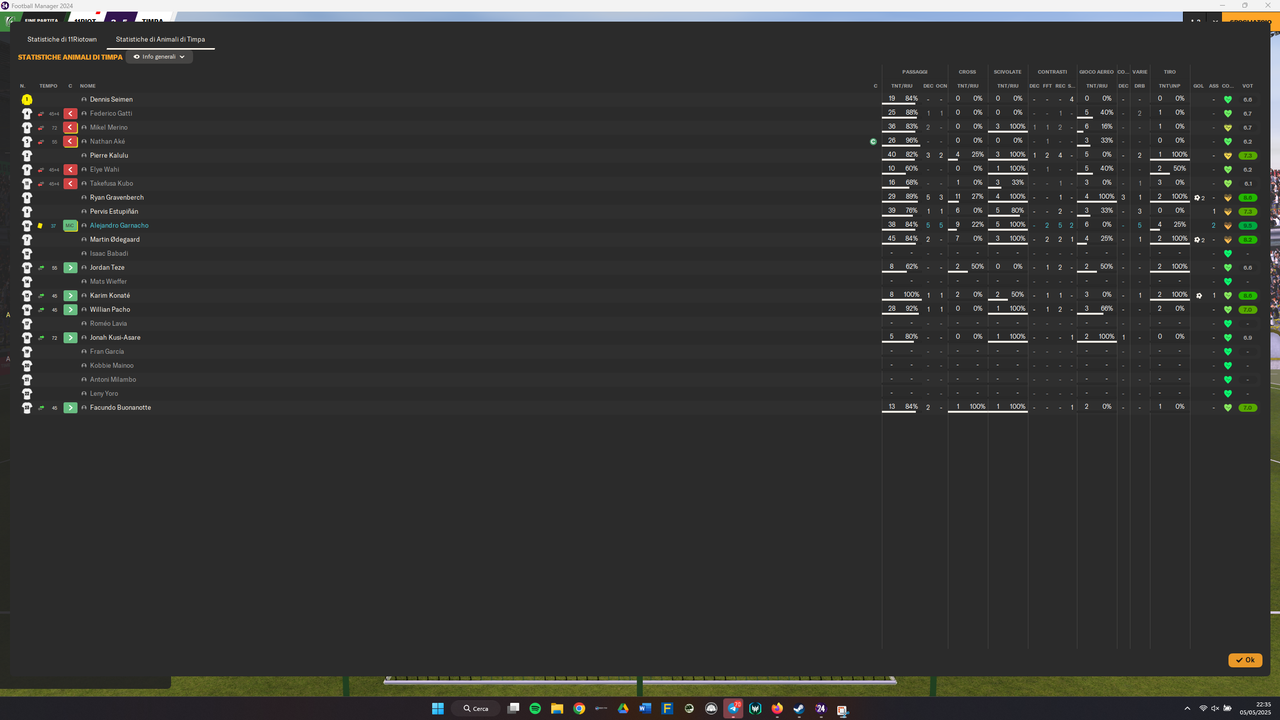This screenshot has width=1280, height=720.
Task: Click the taskbar clock showing 22:35
Action: pyautogui.click(x=1256, y=708)
